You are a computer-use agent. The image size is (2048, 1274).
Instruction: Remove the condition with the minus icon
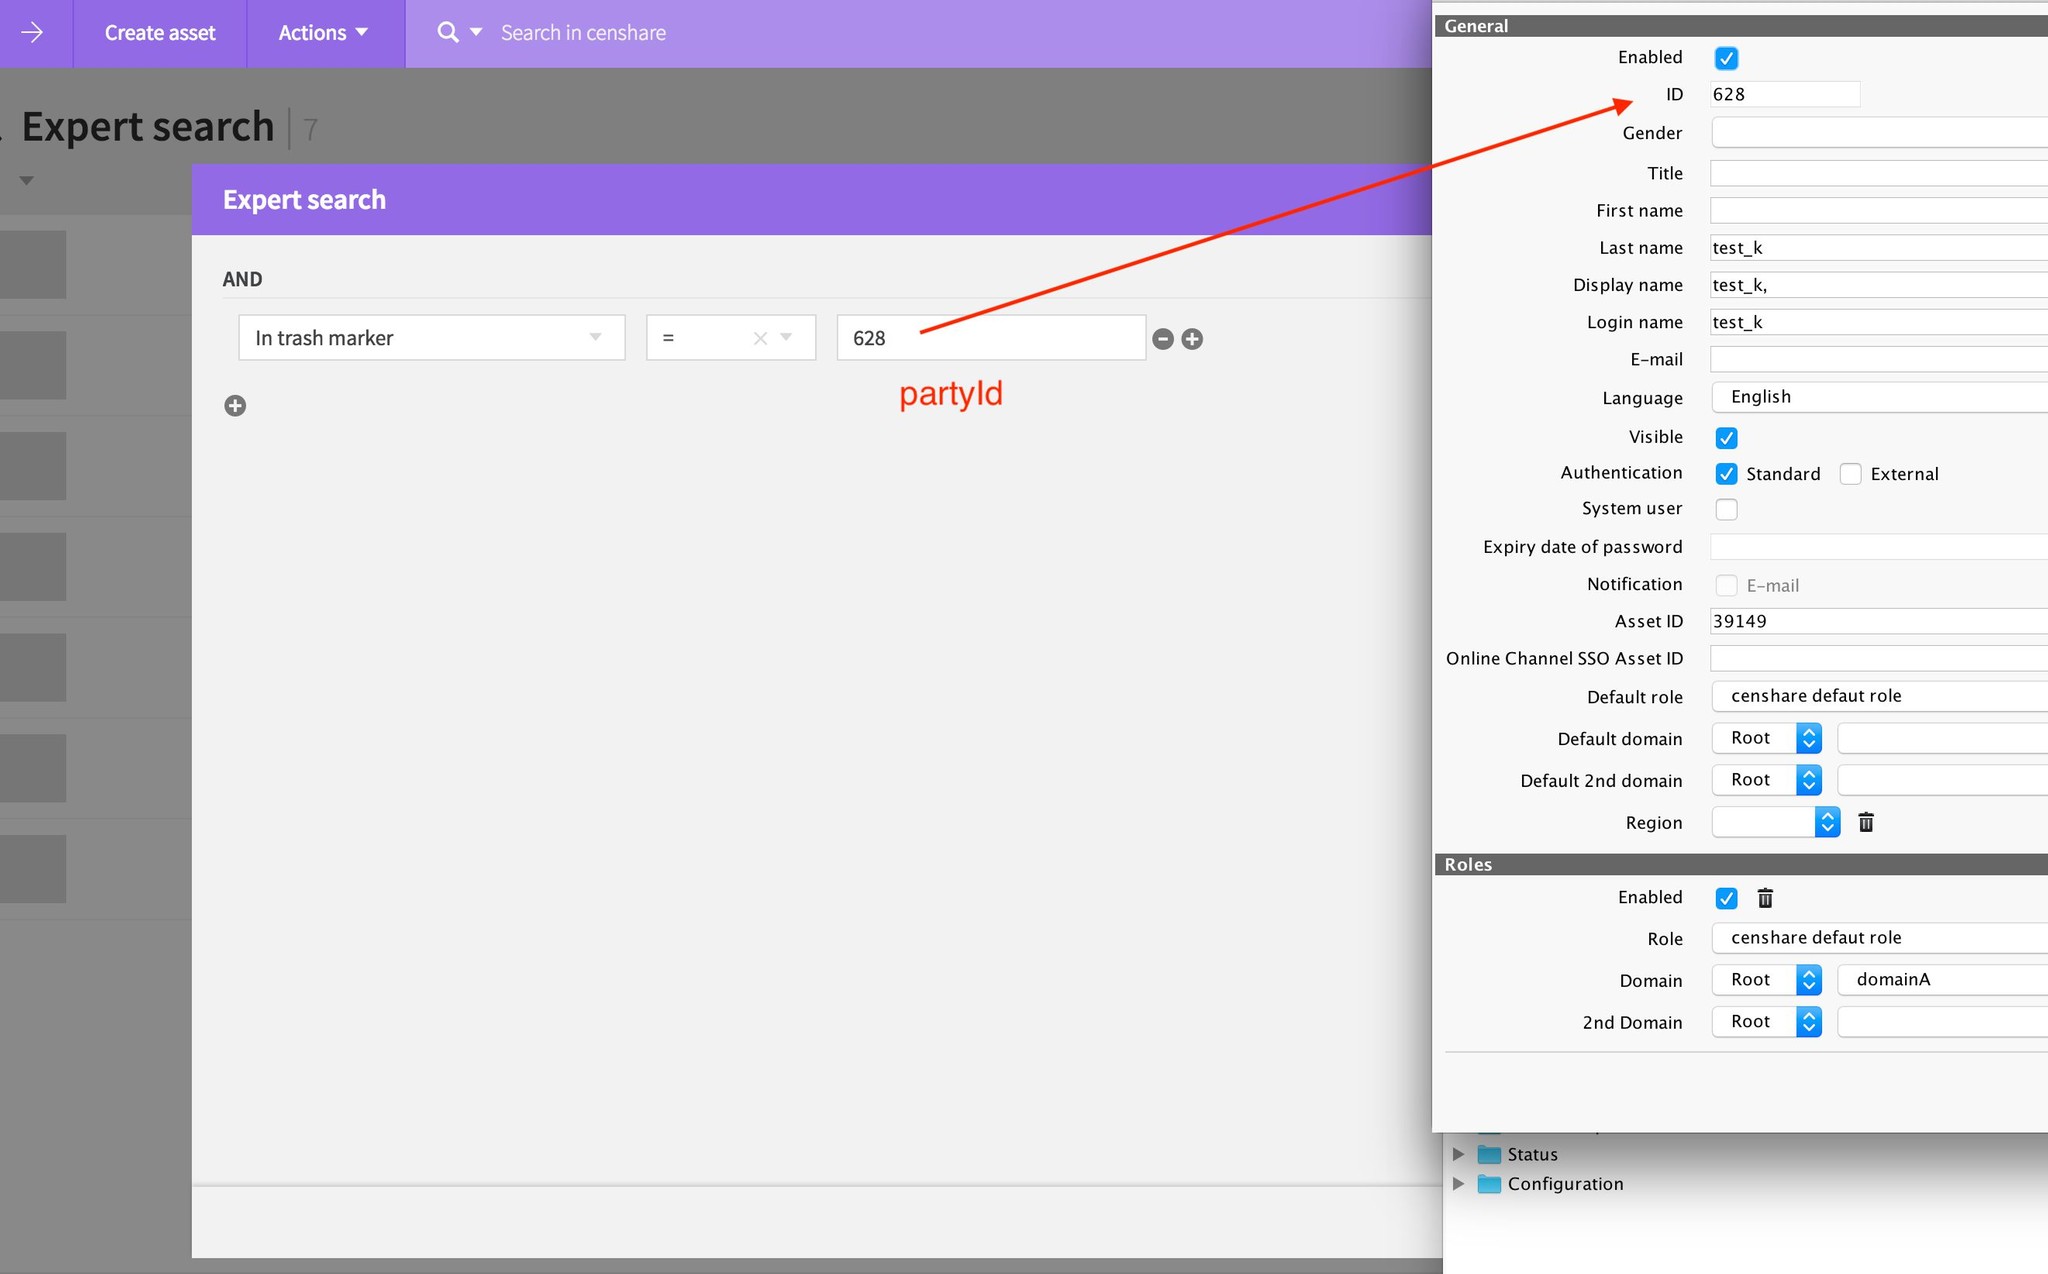tap(1162, 339)
